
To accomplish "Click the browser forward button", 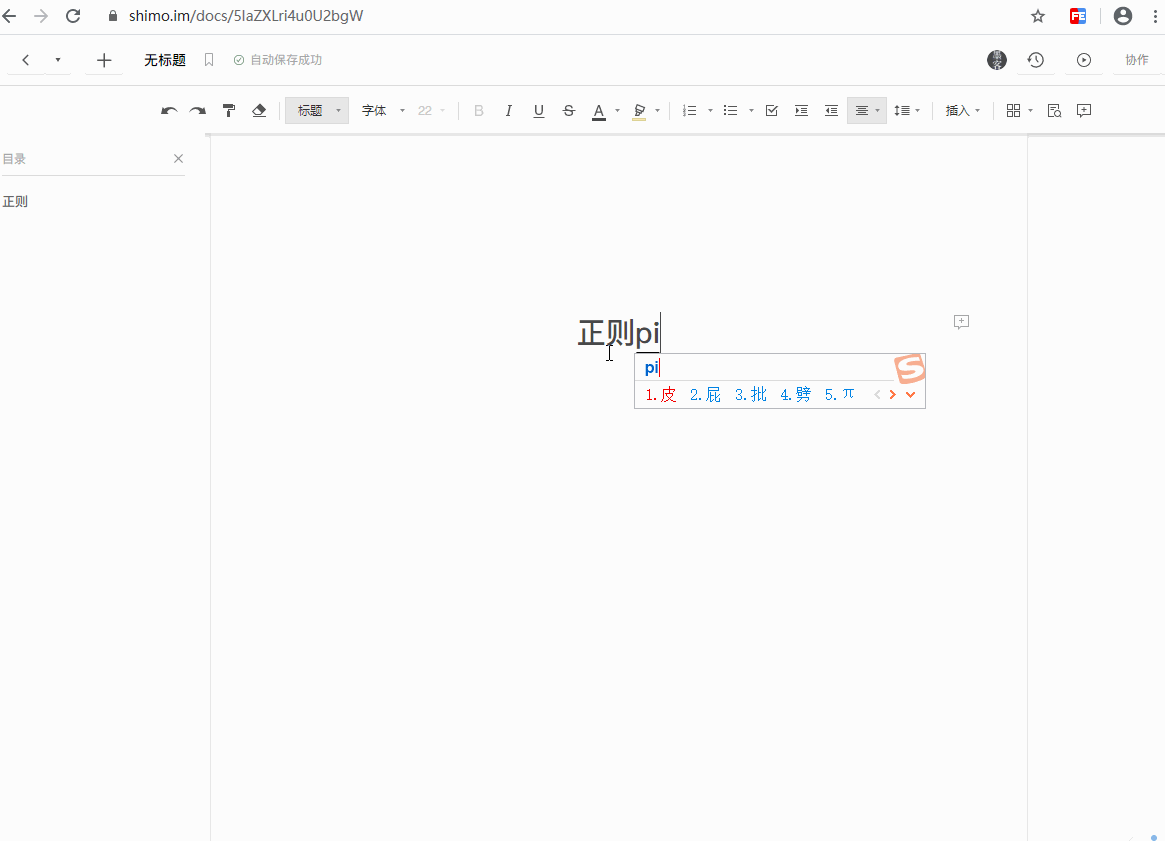I will (41, 16).
